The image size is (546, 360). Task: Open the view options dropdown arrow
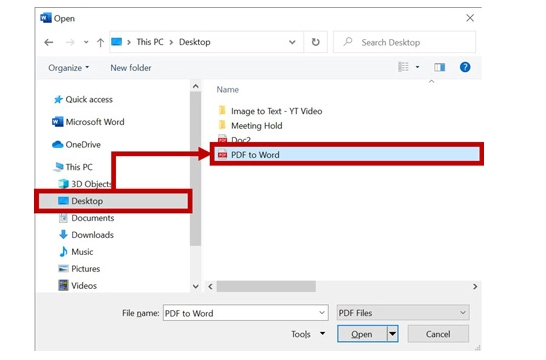tap(418, 67)
